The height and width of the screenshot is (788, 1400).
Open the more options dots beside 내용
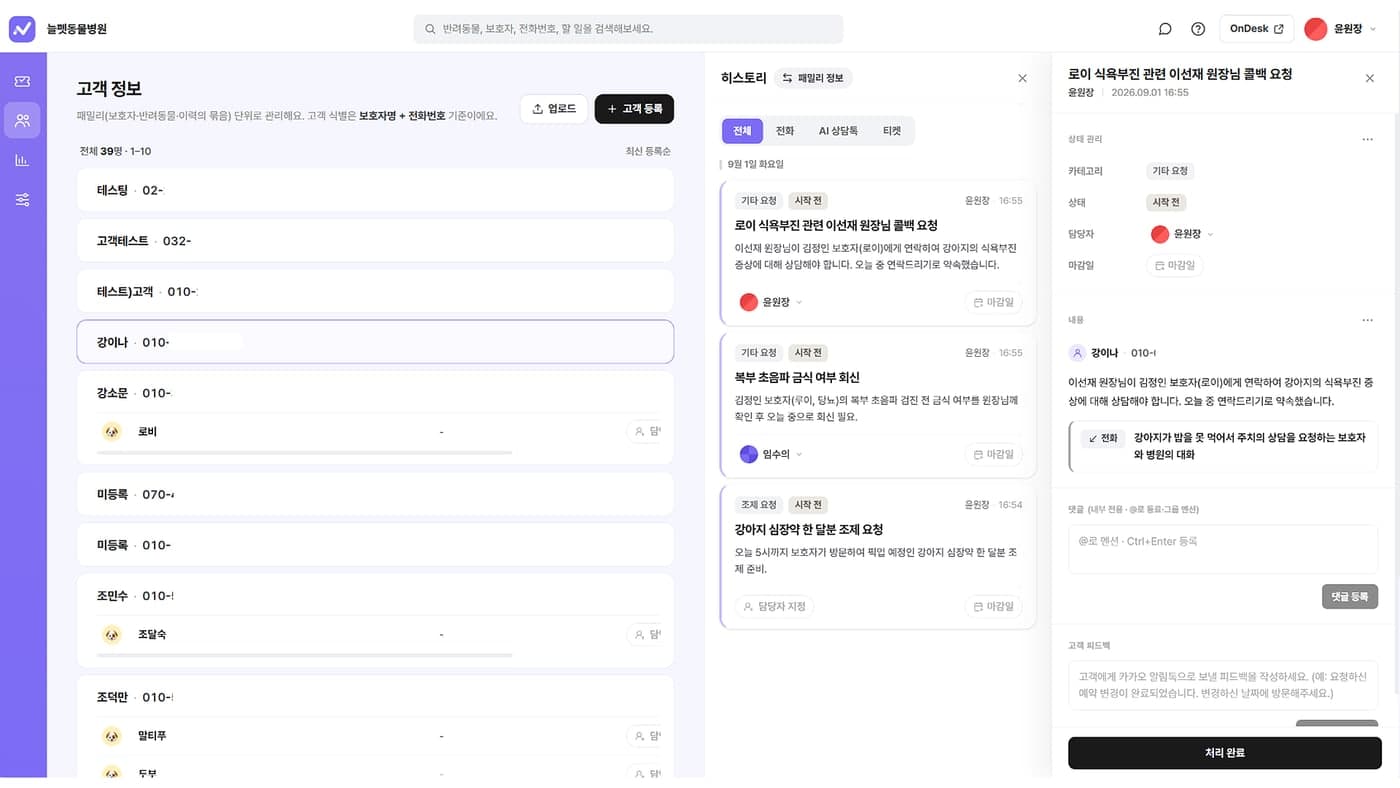1367,320
